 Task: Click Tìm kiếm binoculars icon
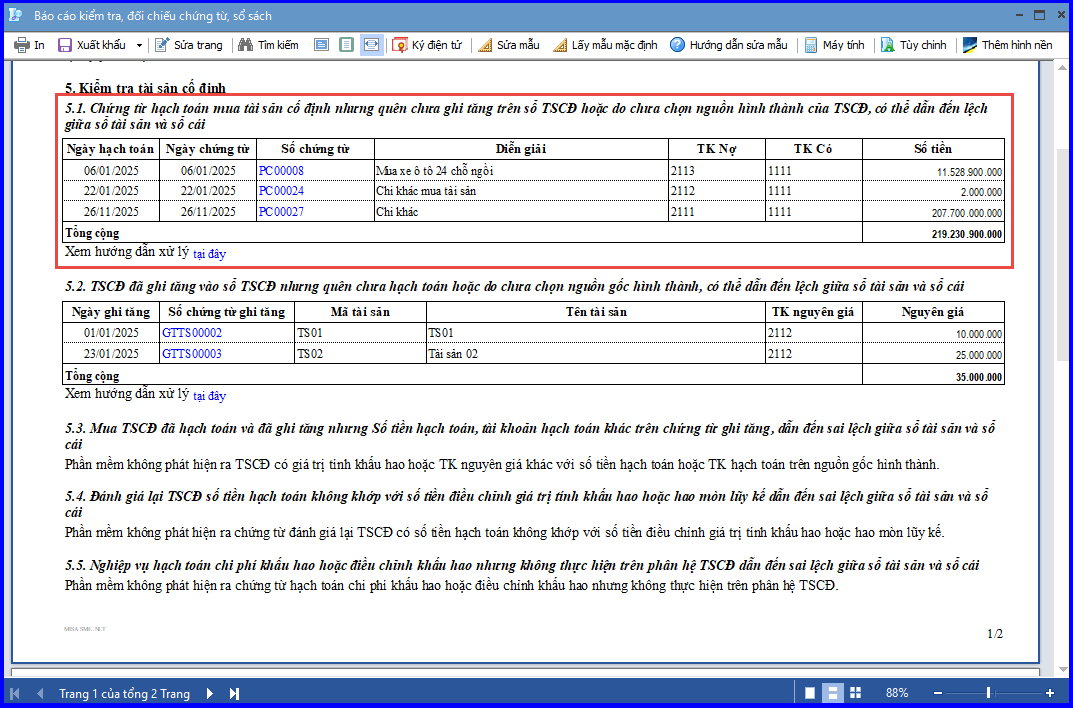(x=246, y=45)
